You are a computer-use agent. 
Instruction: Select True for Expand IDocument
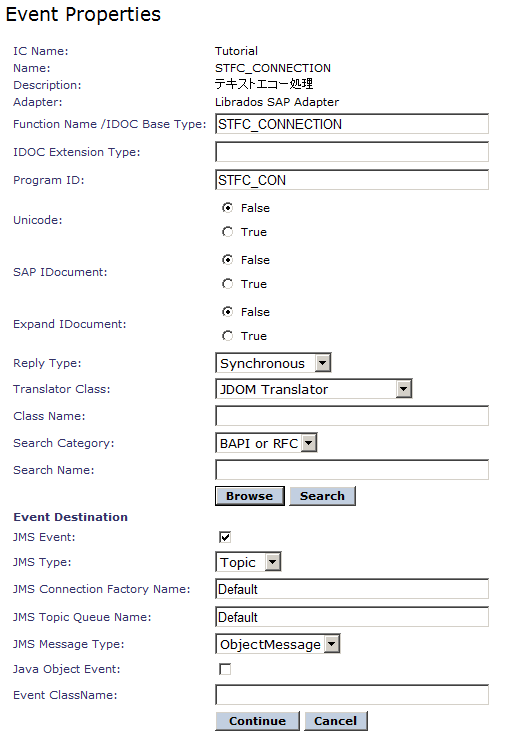[228, 336]
